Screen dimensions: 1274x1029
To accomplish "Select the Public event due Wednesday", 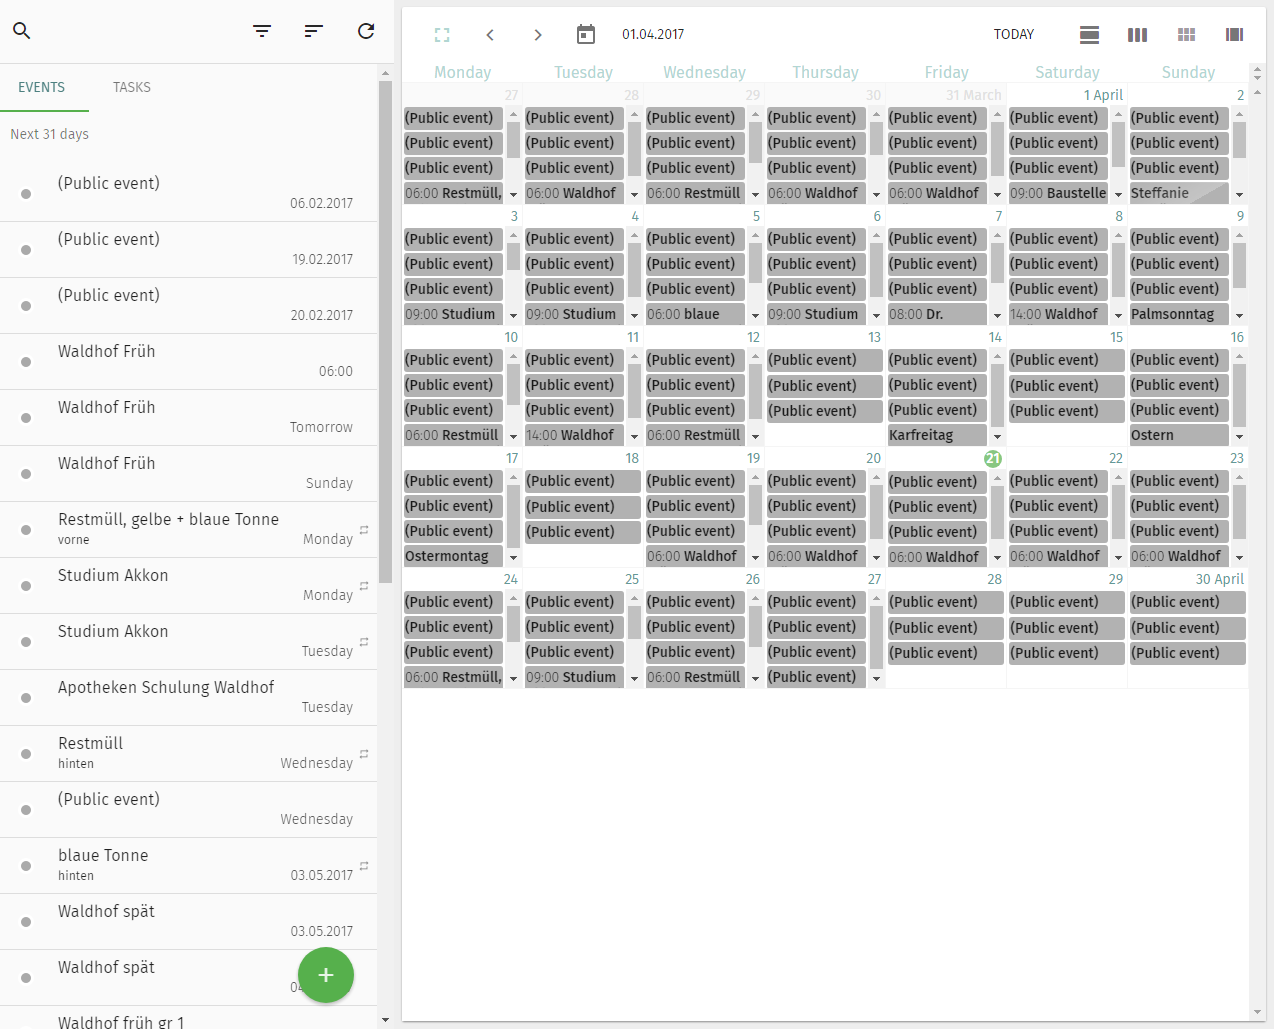I will pyautogui.click(x=189, y=809).
